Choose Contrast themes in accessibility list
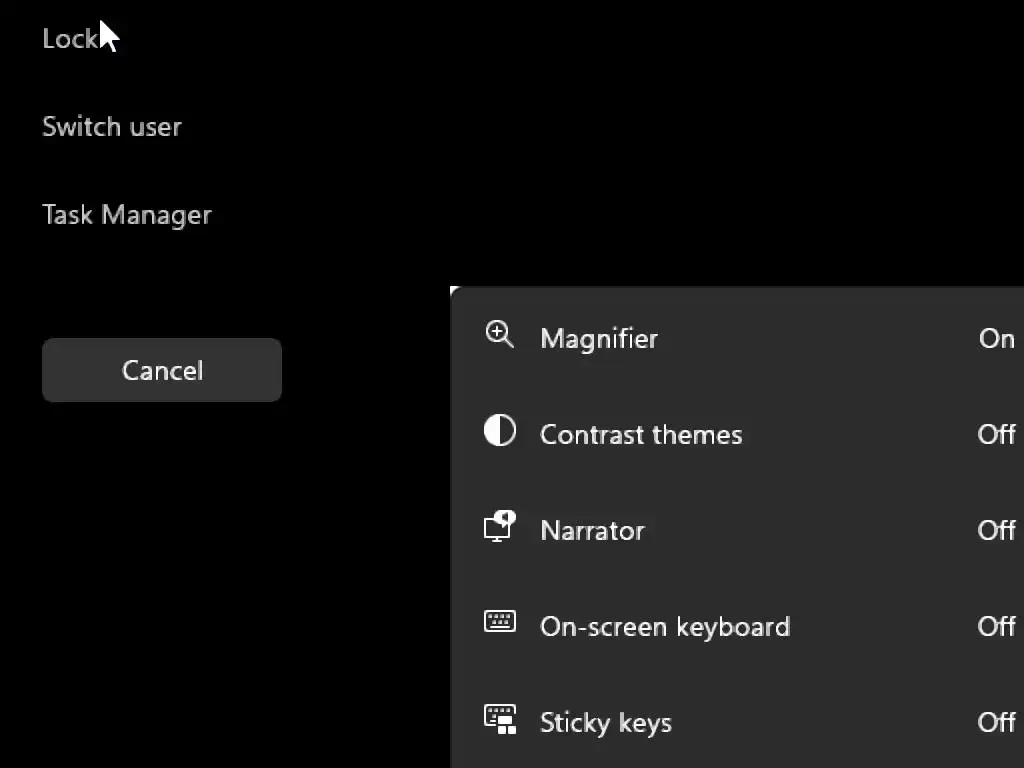 coord(641,434)
